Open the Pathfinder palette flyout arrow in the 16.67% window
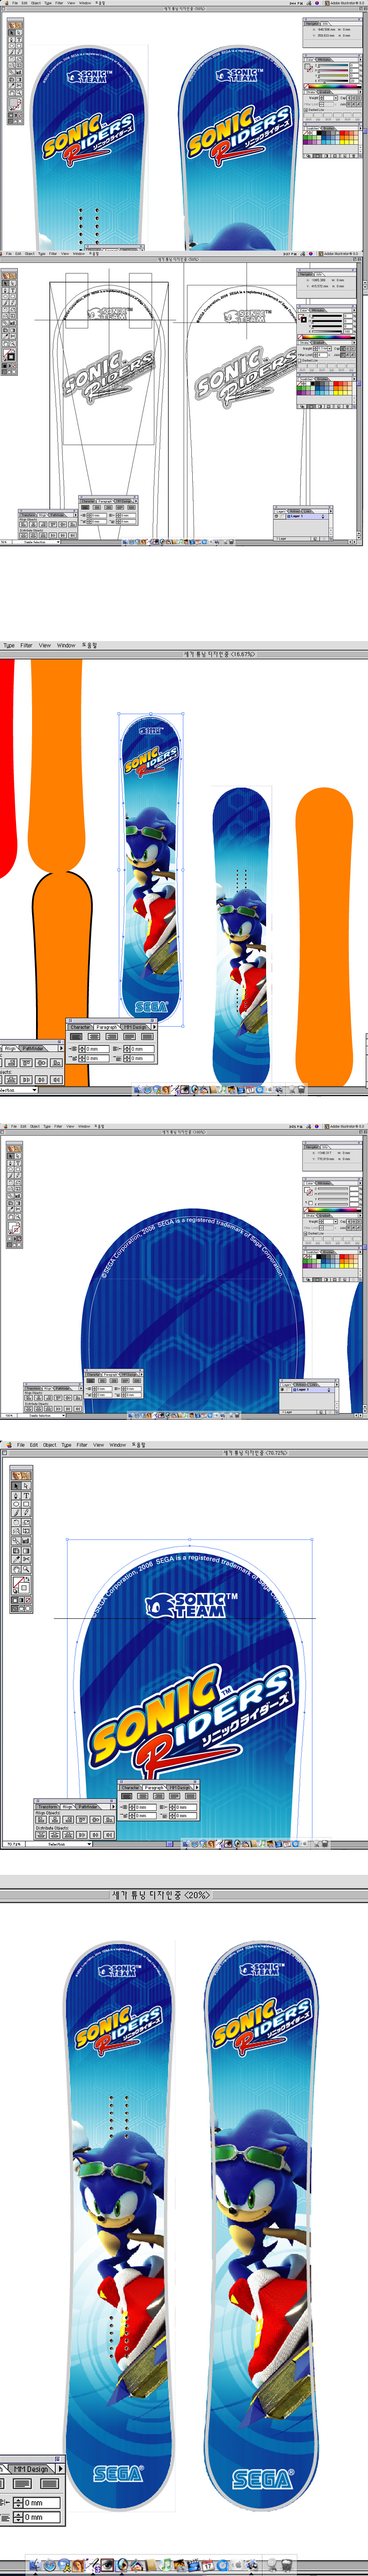Viewport: 368px width, 2576px height. click(61, 1048)
